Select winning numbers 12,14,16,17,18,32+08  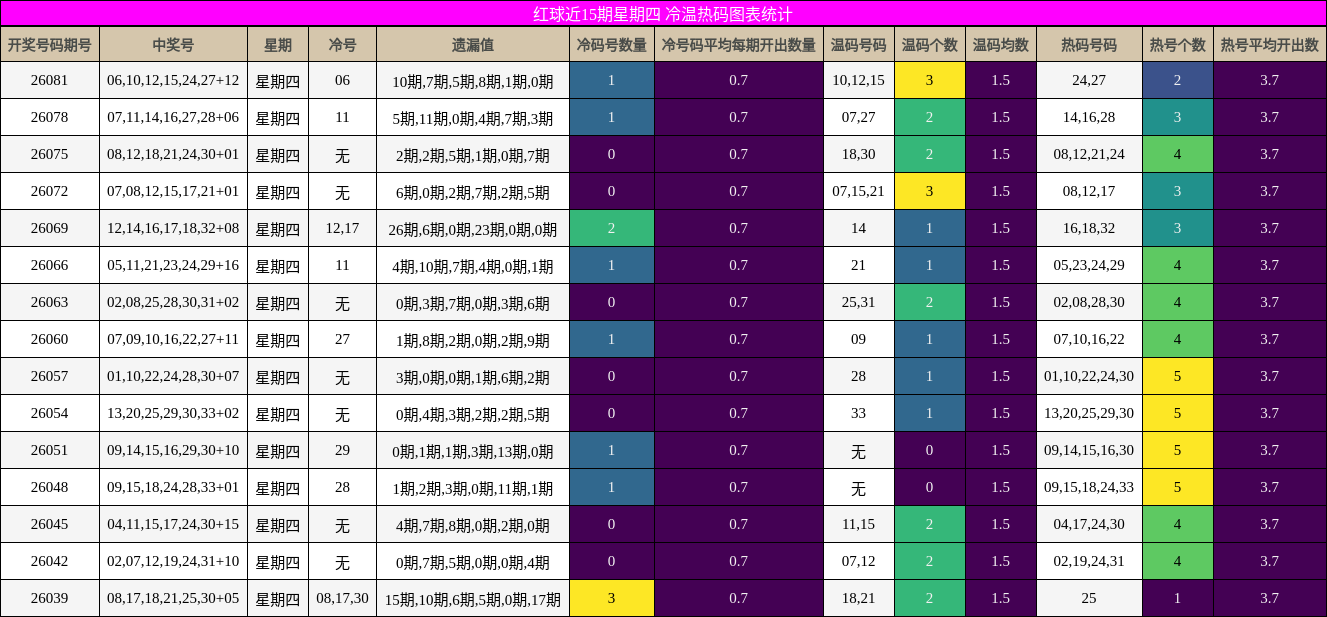[174, 228]
